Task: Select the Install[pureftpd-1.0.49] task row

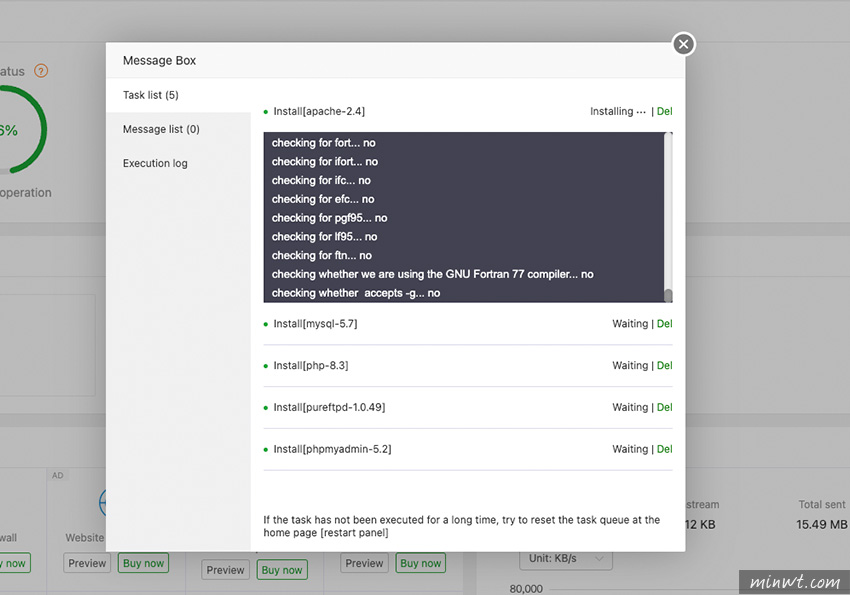Action: [x=468, y=407]
